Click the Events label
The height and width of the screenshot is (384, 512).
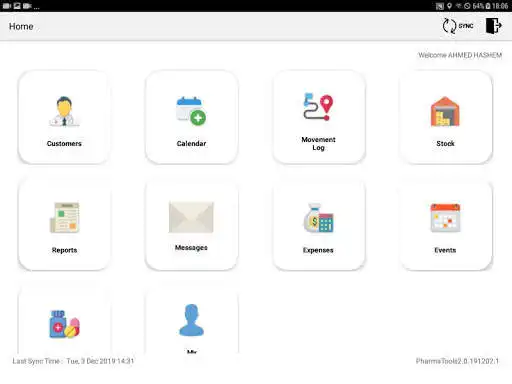coord(445,250)
